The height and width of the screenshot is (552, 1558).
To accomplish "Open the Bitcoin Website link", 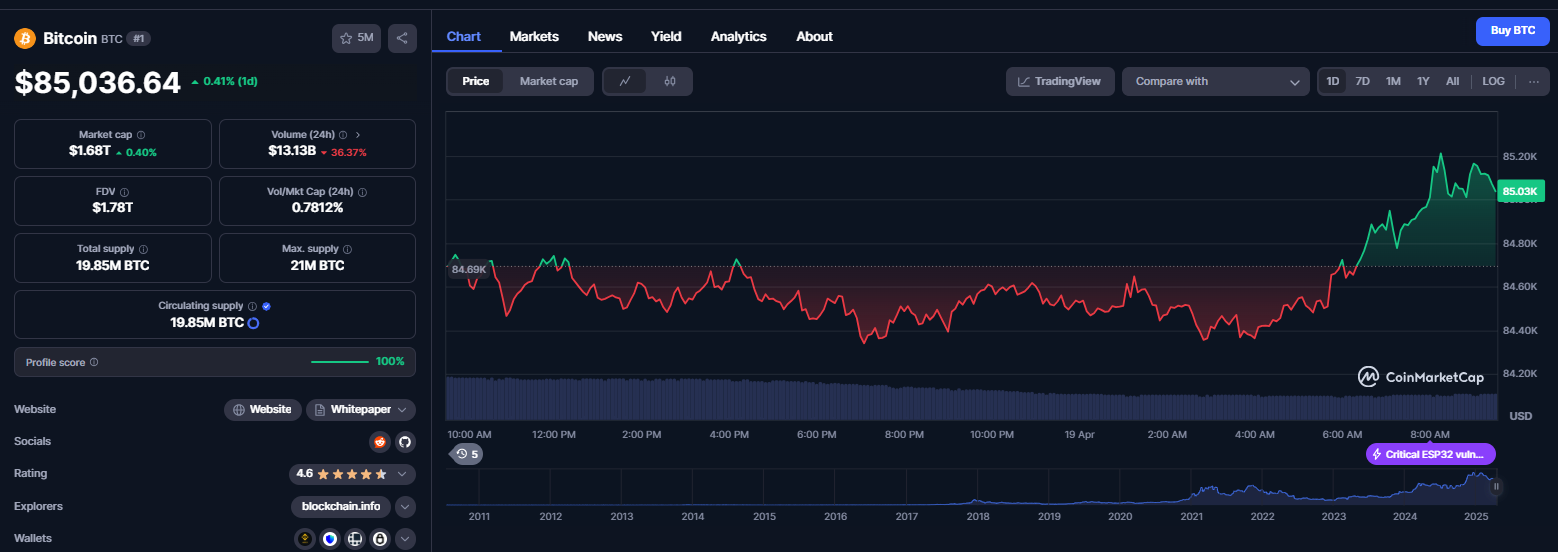I will click(x=263, y=409).
